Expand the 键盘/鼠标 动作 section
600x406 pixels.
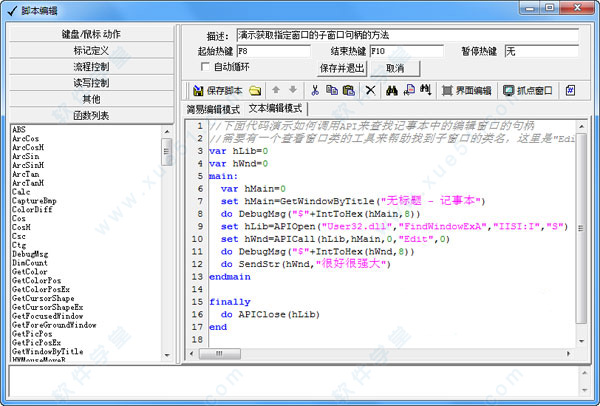point(85,34)
